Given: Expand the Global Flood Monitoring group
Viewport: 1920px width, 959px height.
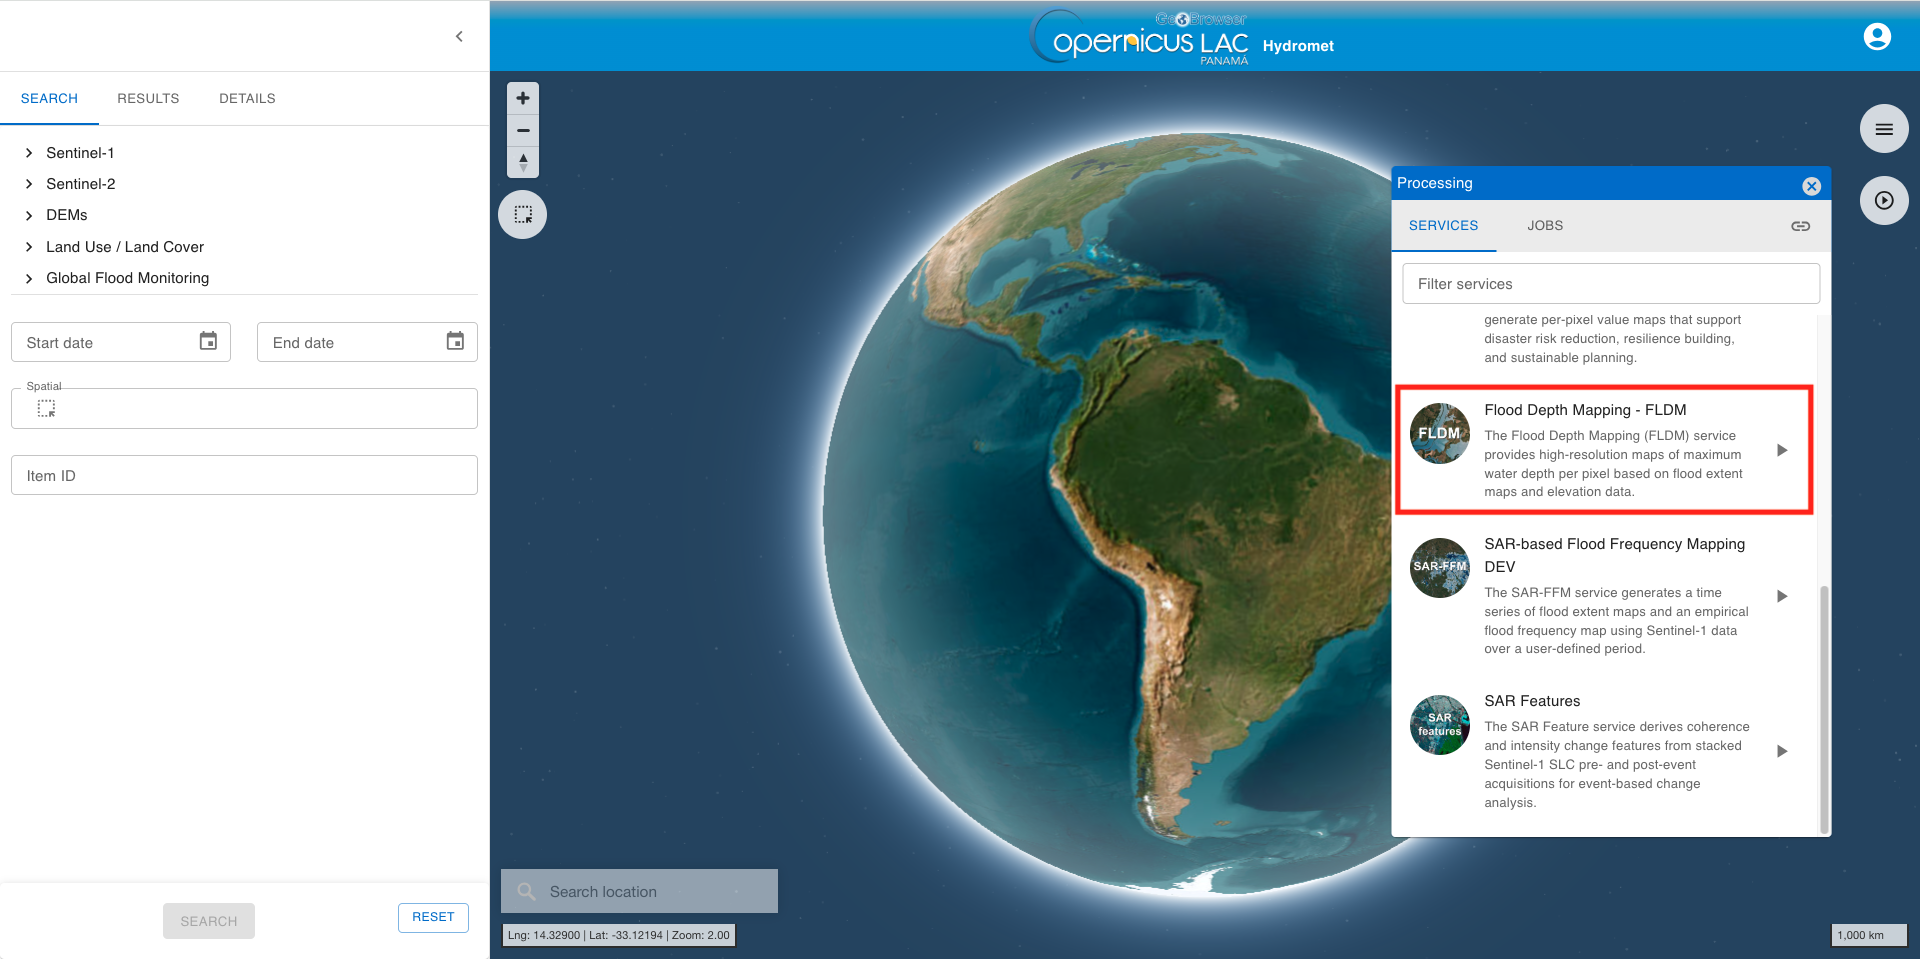Looking at the screenshot, I should 29,278.
